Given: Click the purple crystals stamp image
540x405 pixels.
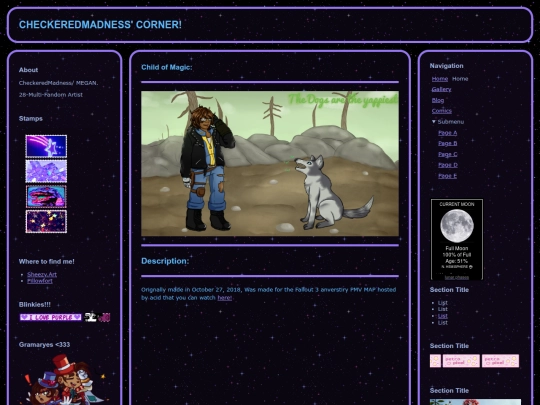Looking at the screenshot, I should tap(46, 171).
